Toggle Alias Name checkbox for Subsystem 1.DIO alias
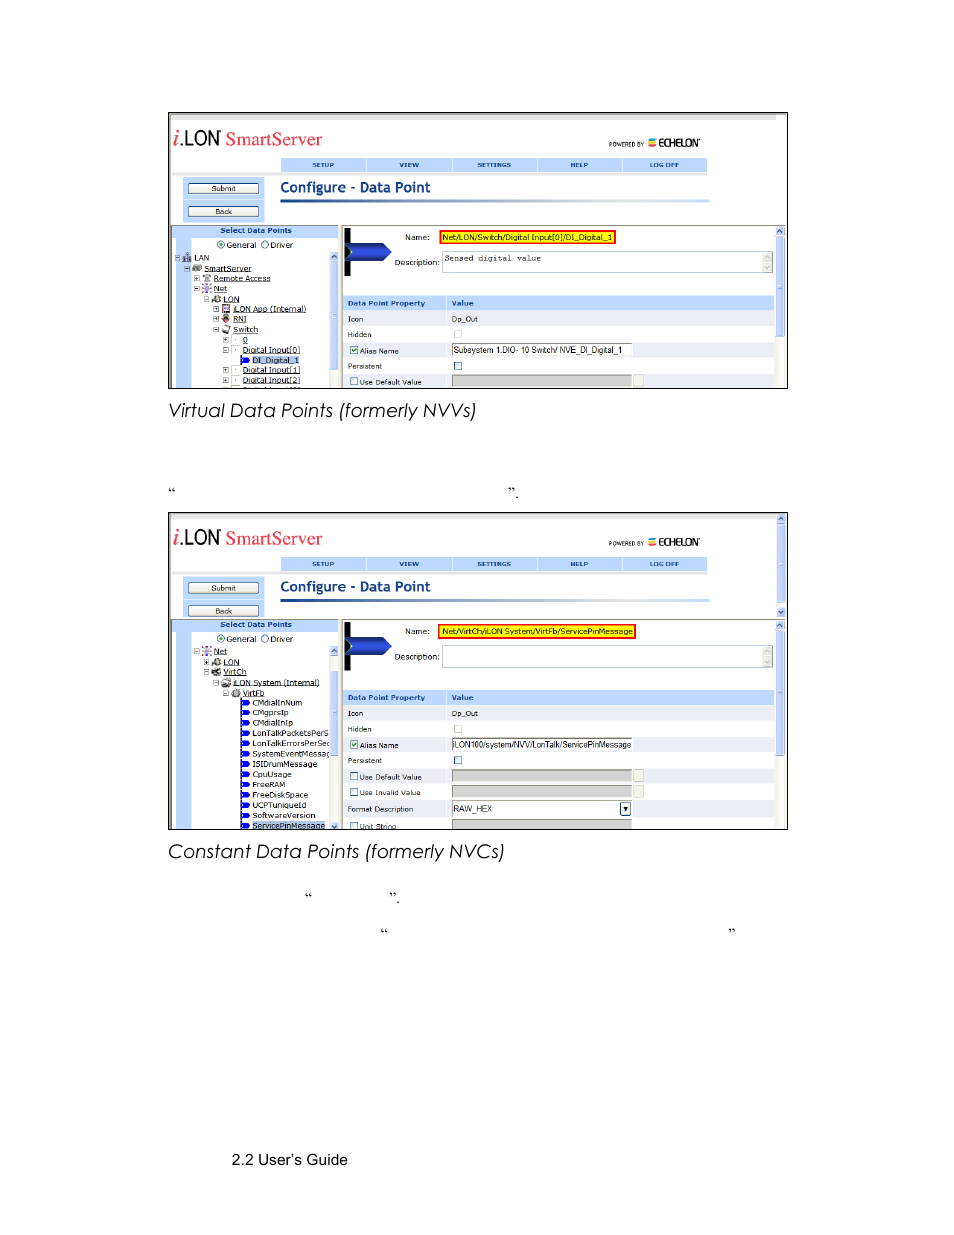The image size is (954, 1235). 354,350
